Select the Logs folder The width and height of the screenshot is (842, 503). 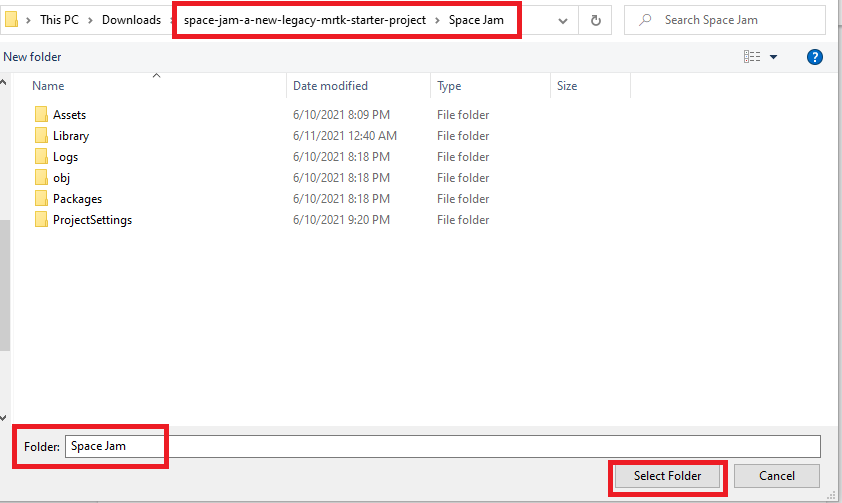pyautogui.click(x=66, y=157)
